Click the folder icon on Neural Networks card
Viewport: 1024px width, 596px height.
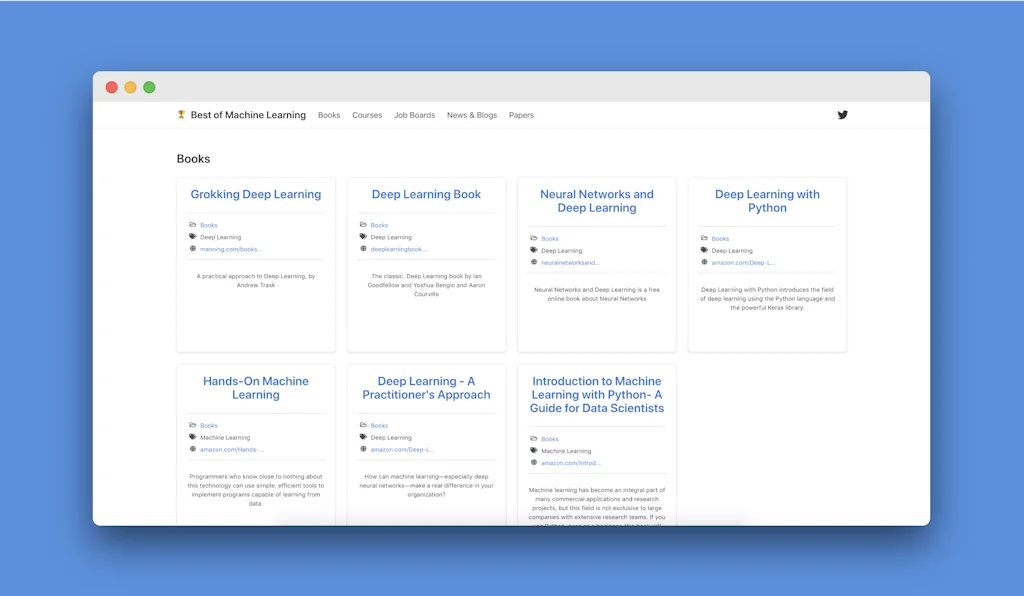pos(536,238)
